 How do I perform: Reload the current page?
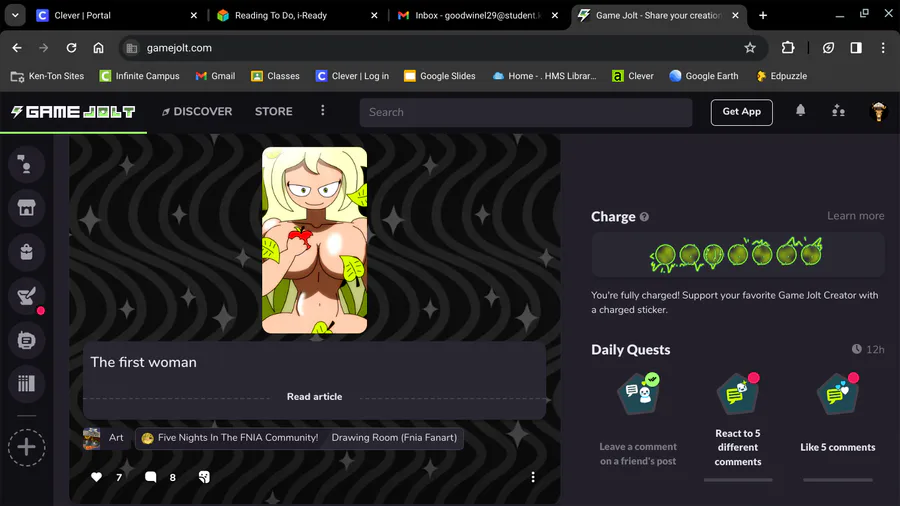pyautogui.click(x=71, y=48)
